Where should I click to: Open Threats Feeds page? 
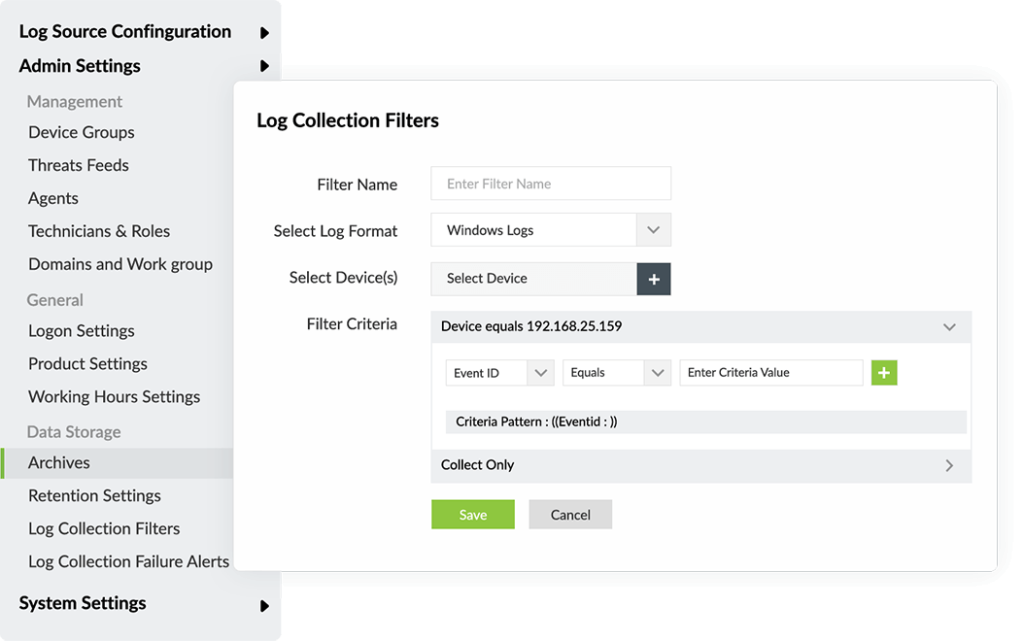tap(78, 165)
